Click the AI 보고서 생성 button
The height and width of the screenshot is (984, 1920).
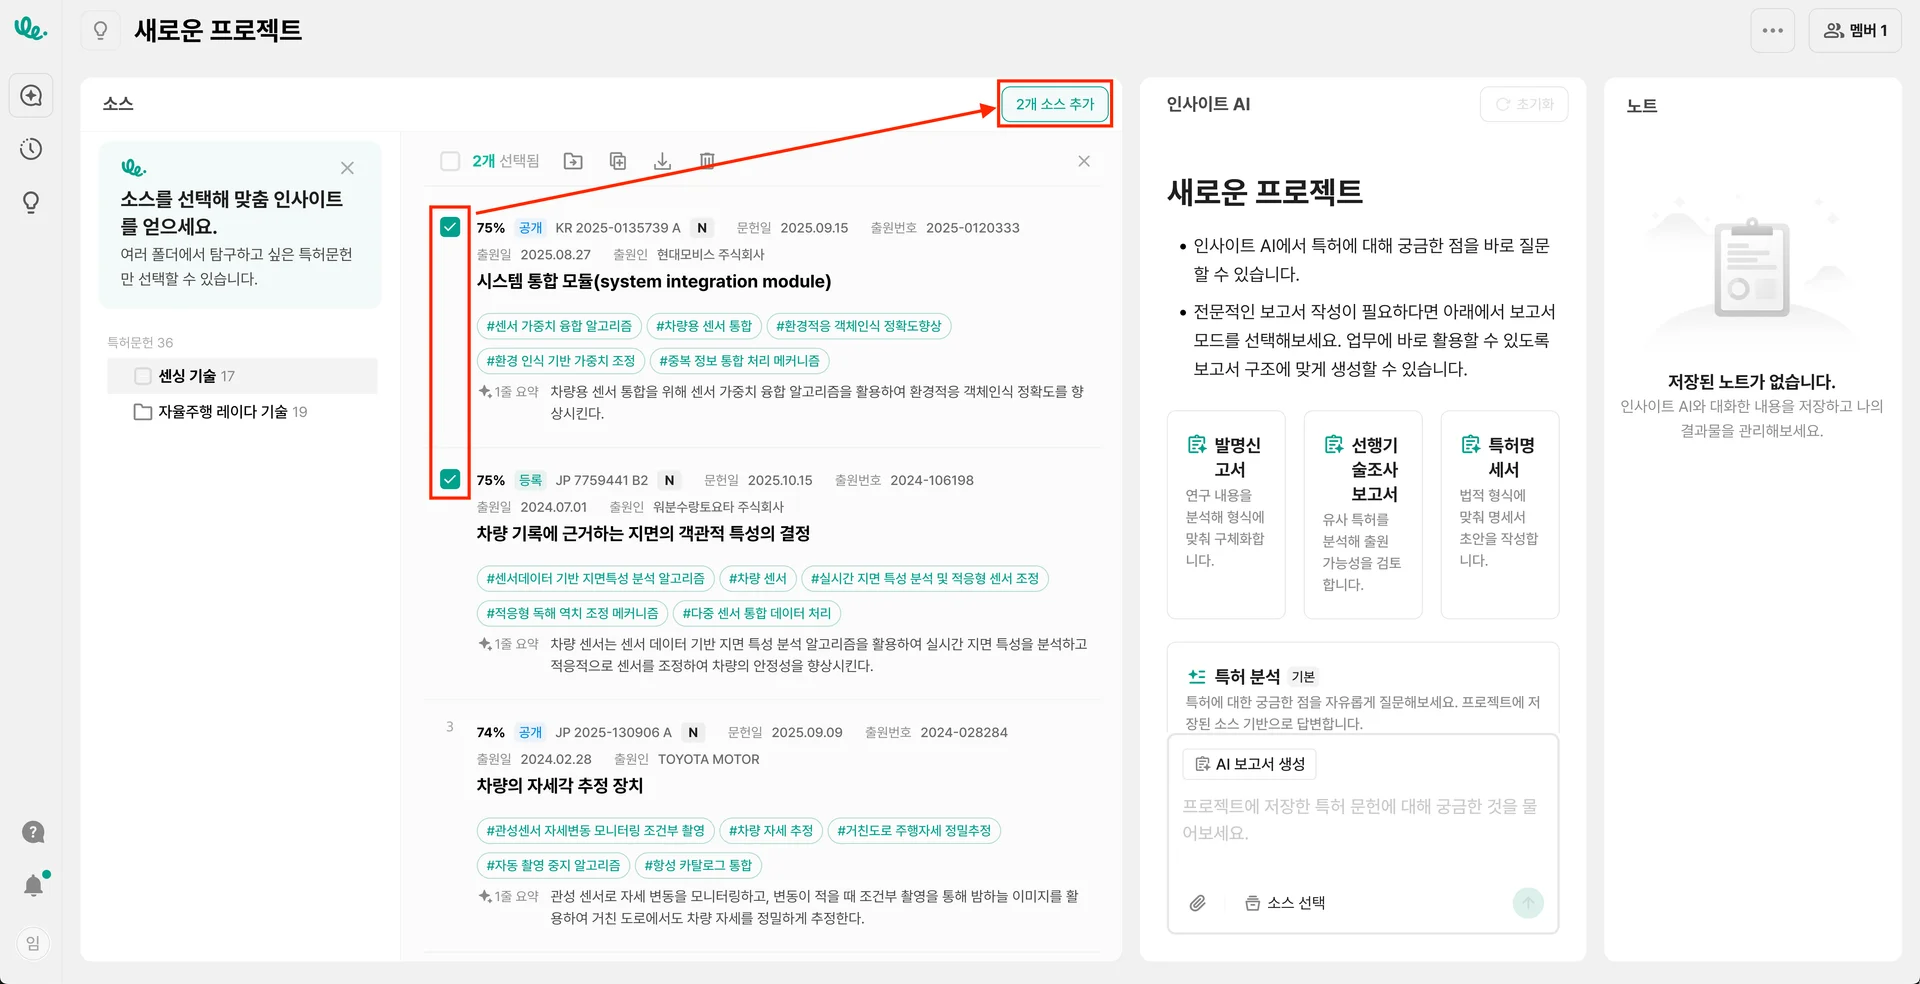[1249, 764]
